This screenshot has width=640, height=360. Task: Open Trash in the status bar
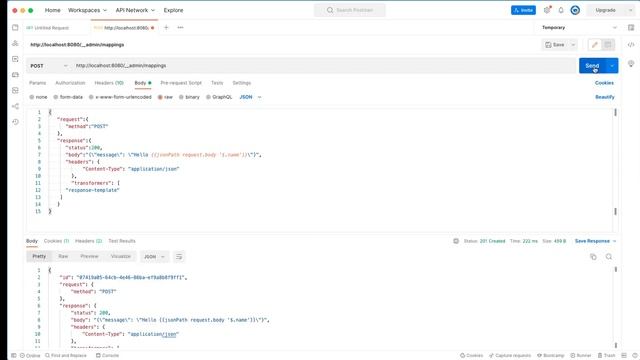607,356
